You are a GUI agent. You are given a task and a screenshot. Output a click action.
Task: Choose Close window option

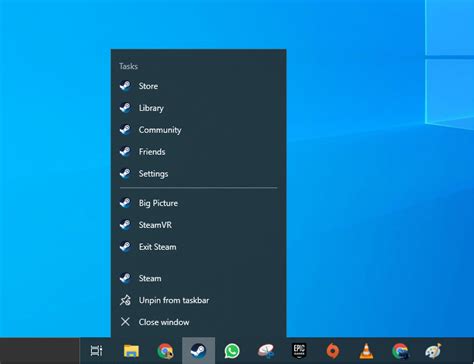pos(198,322)
